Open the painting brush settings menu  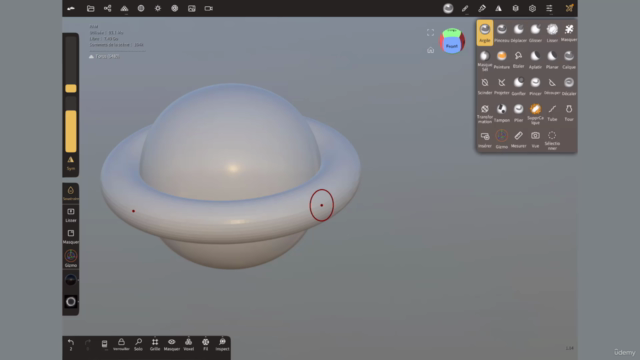coord(482,8)
